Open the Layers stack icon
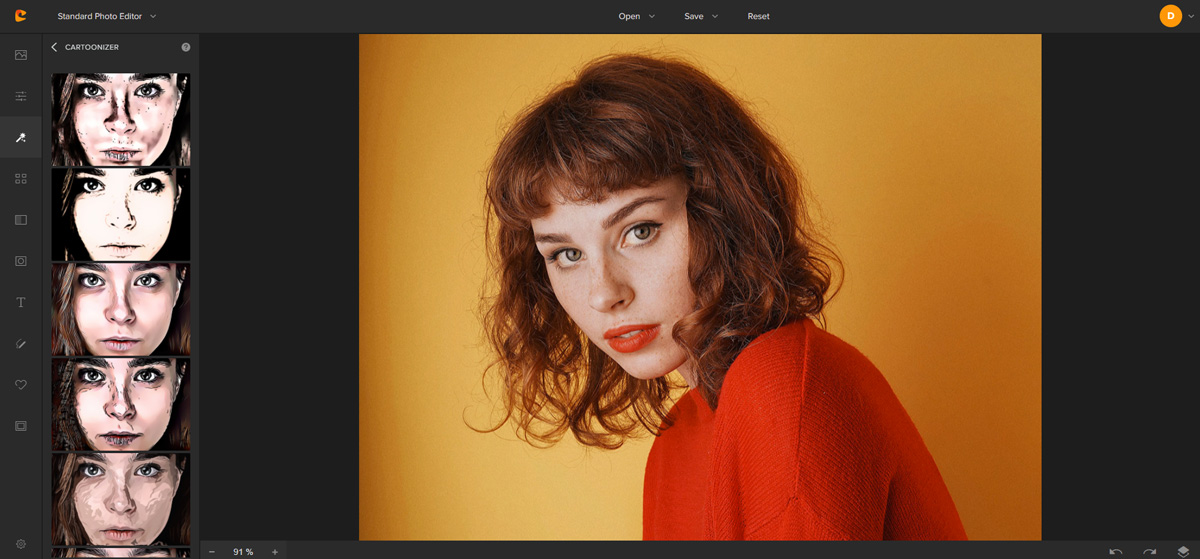The width and height of the screenshot is (1200, 559). click(x=1183, y=552)
